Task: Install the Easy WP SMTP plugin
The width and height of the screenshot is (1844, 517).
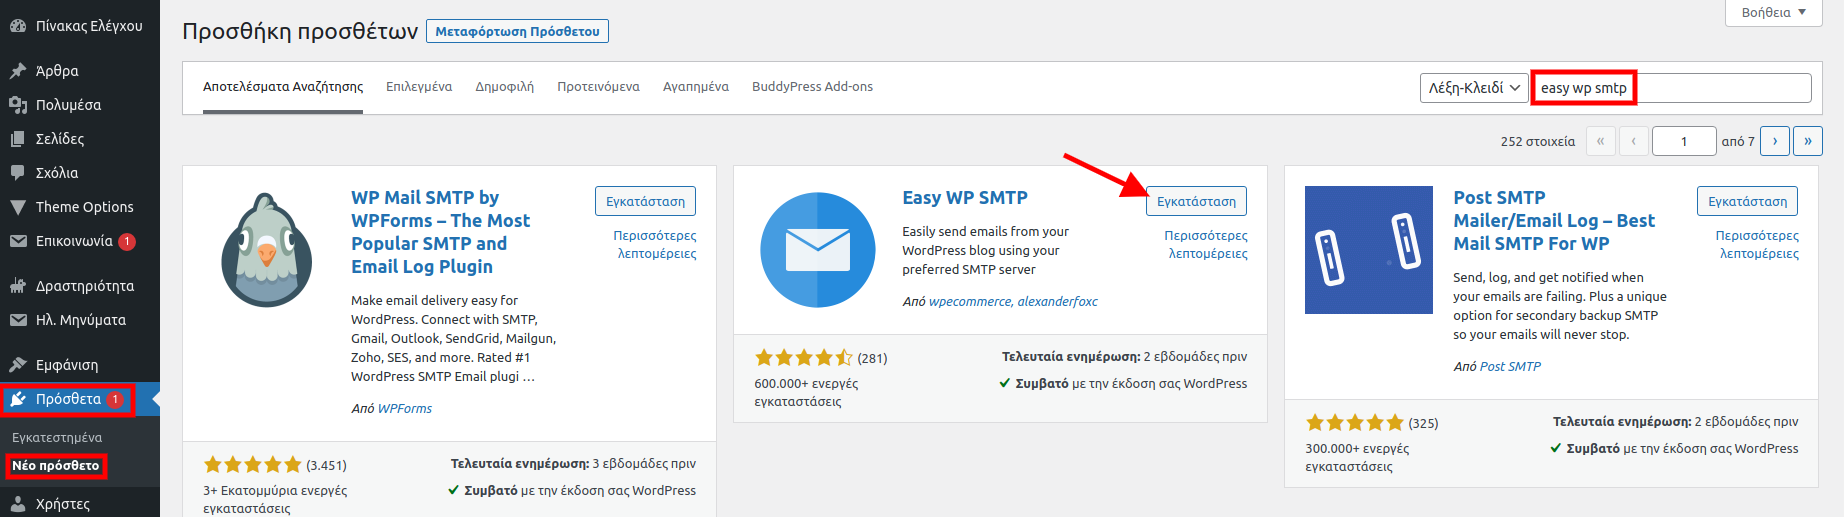Action: coord(1196,201)
